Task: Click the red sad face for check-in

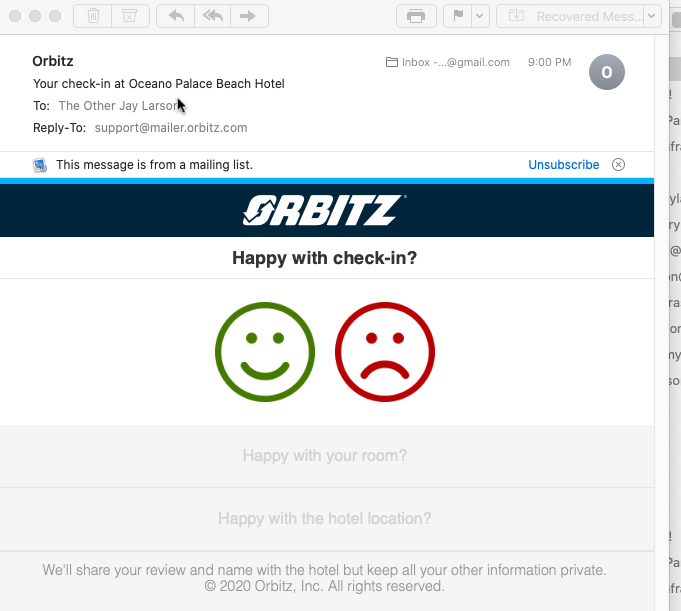Action: click(385, 352)
